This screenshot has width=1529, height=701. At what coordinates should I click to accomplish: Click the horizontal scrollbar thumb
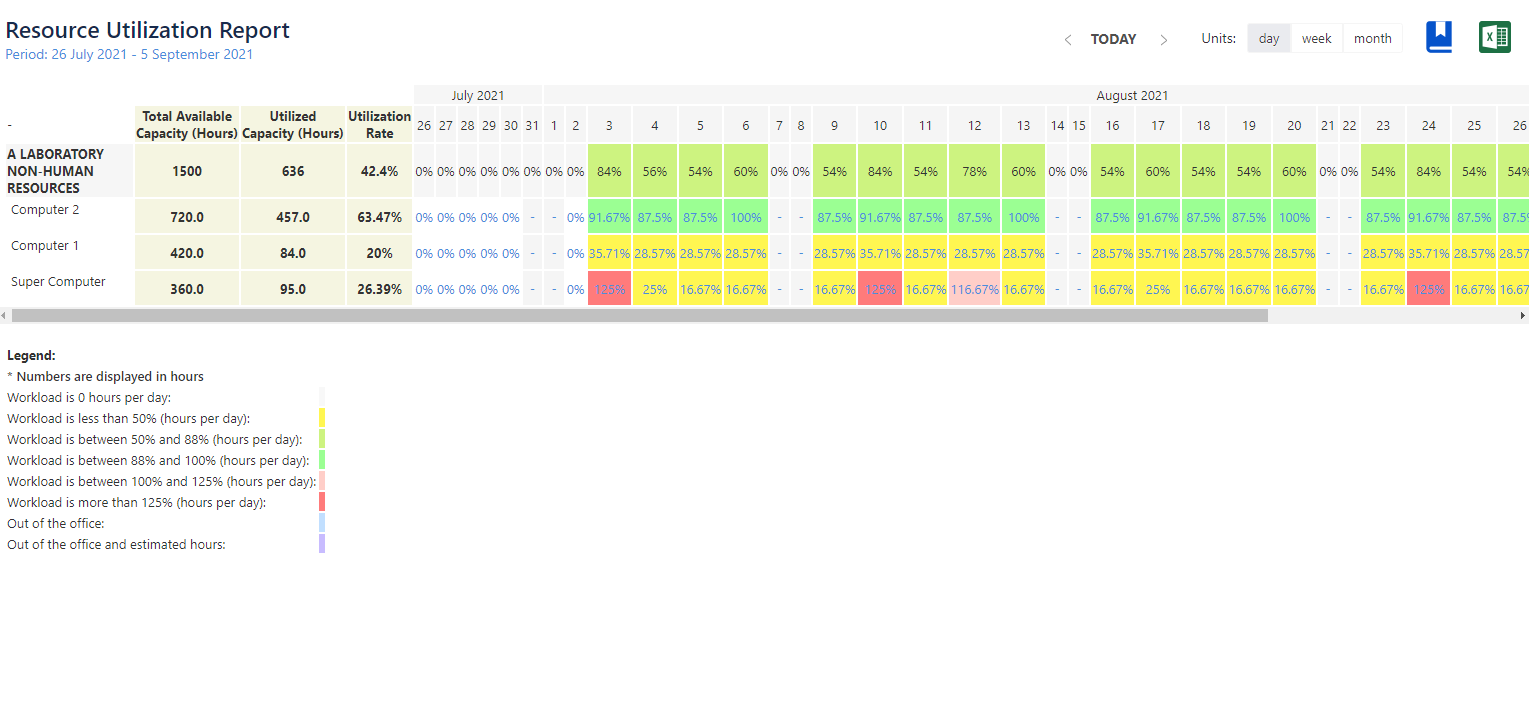point(640,315)
